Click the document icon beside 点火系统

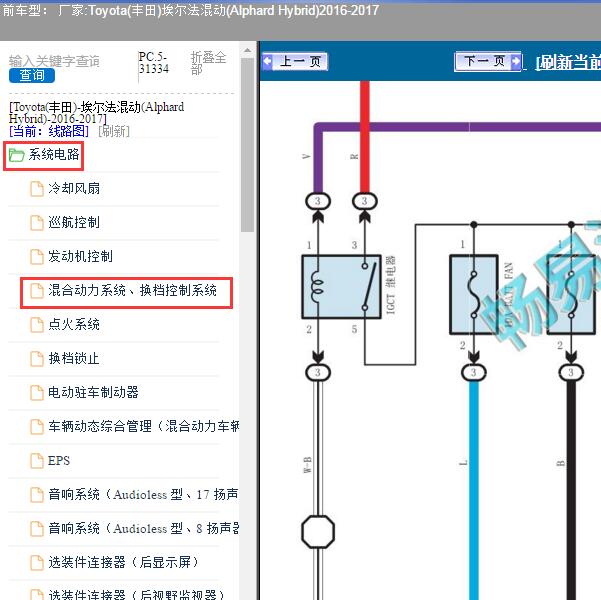point(37,324)
